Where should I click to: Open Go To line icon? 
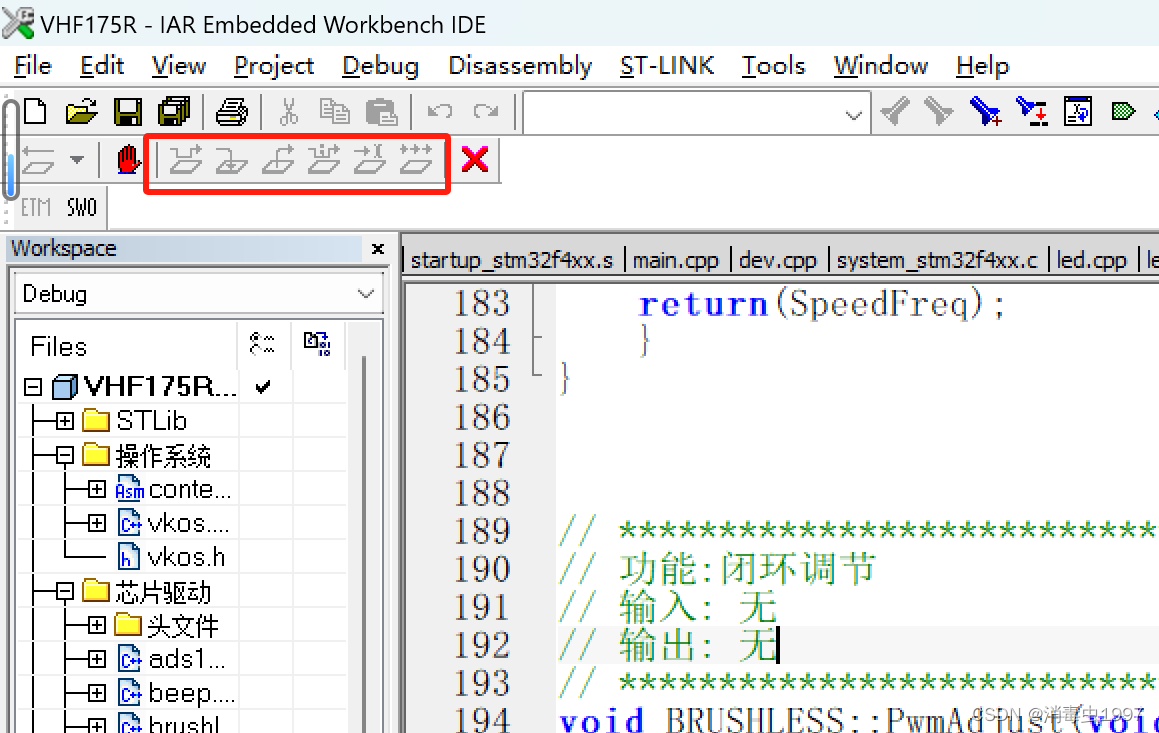1078,112
